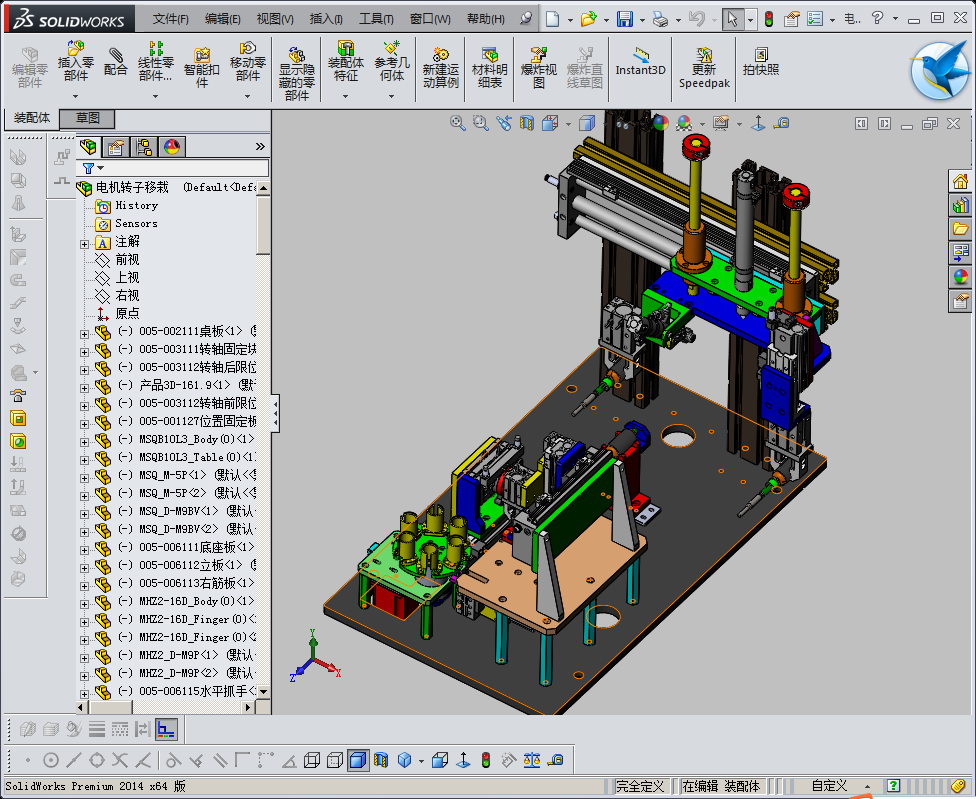This screenshot has width=976, height=799.
Task: Open the 插入零部件 dropdown arrow
Action: click(76, 96)
